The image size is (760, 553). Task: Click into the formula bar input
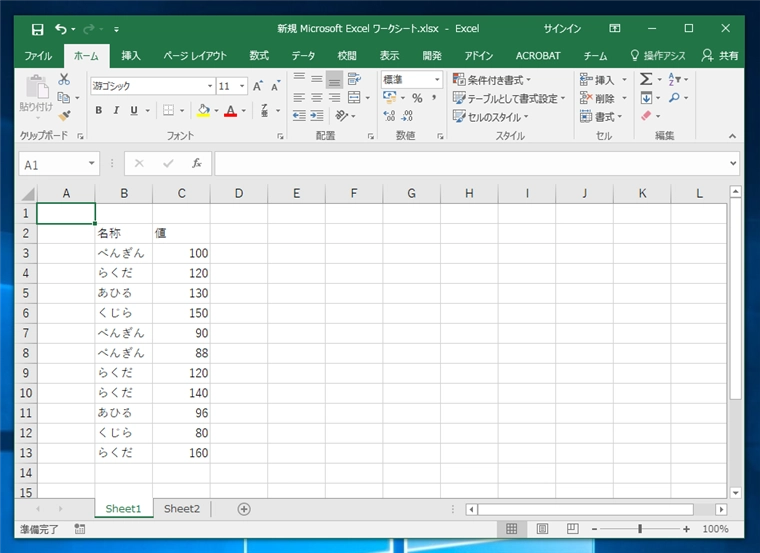tap(471, 163)
